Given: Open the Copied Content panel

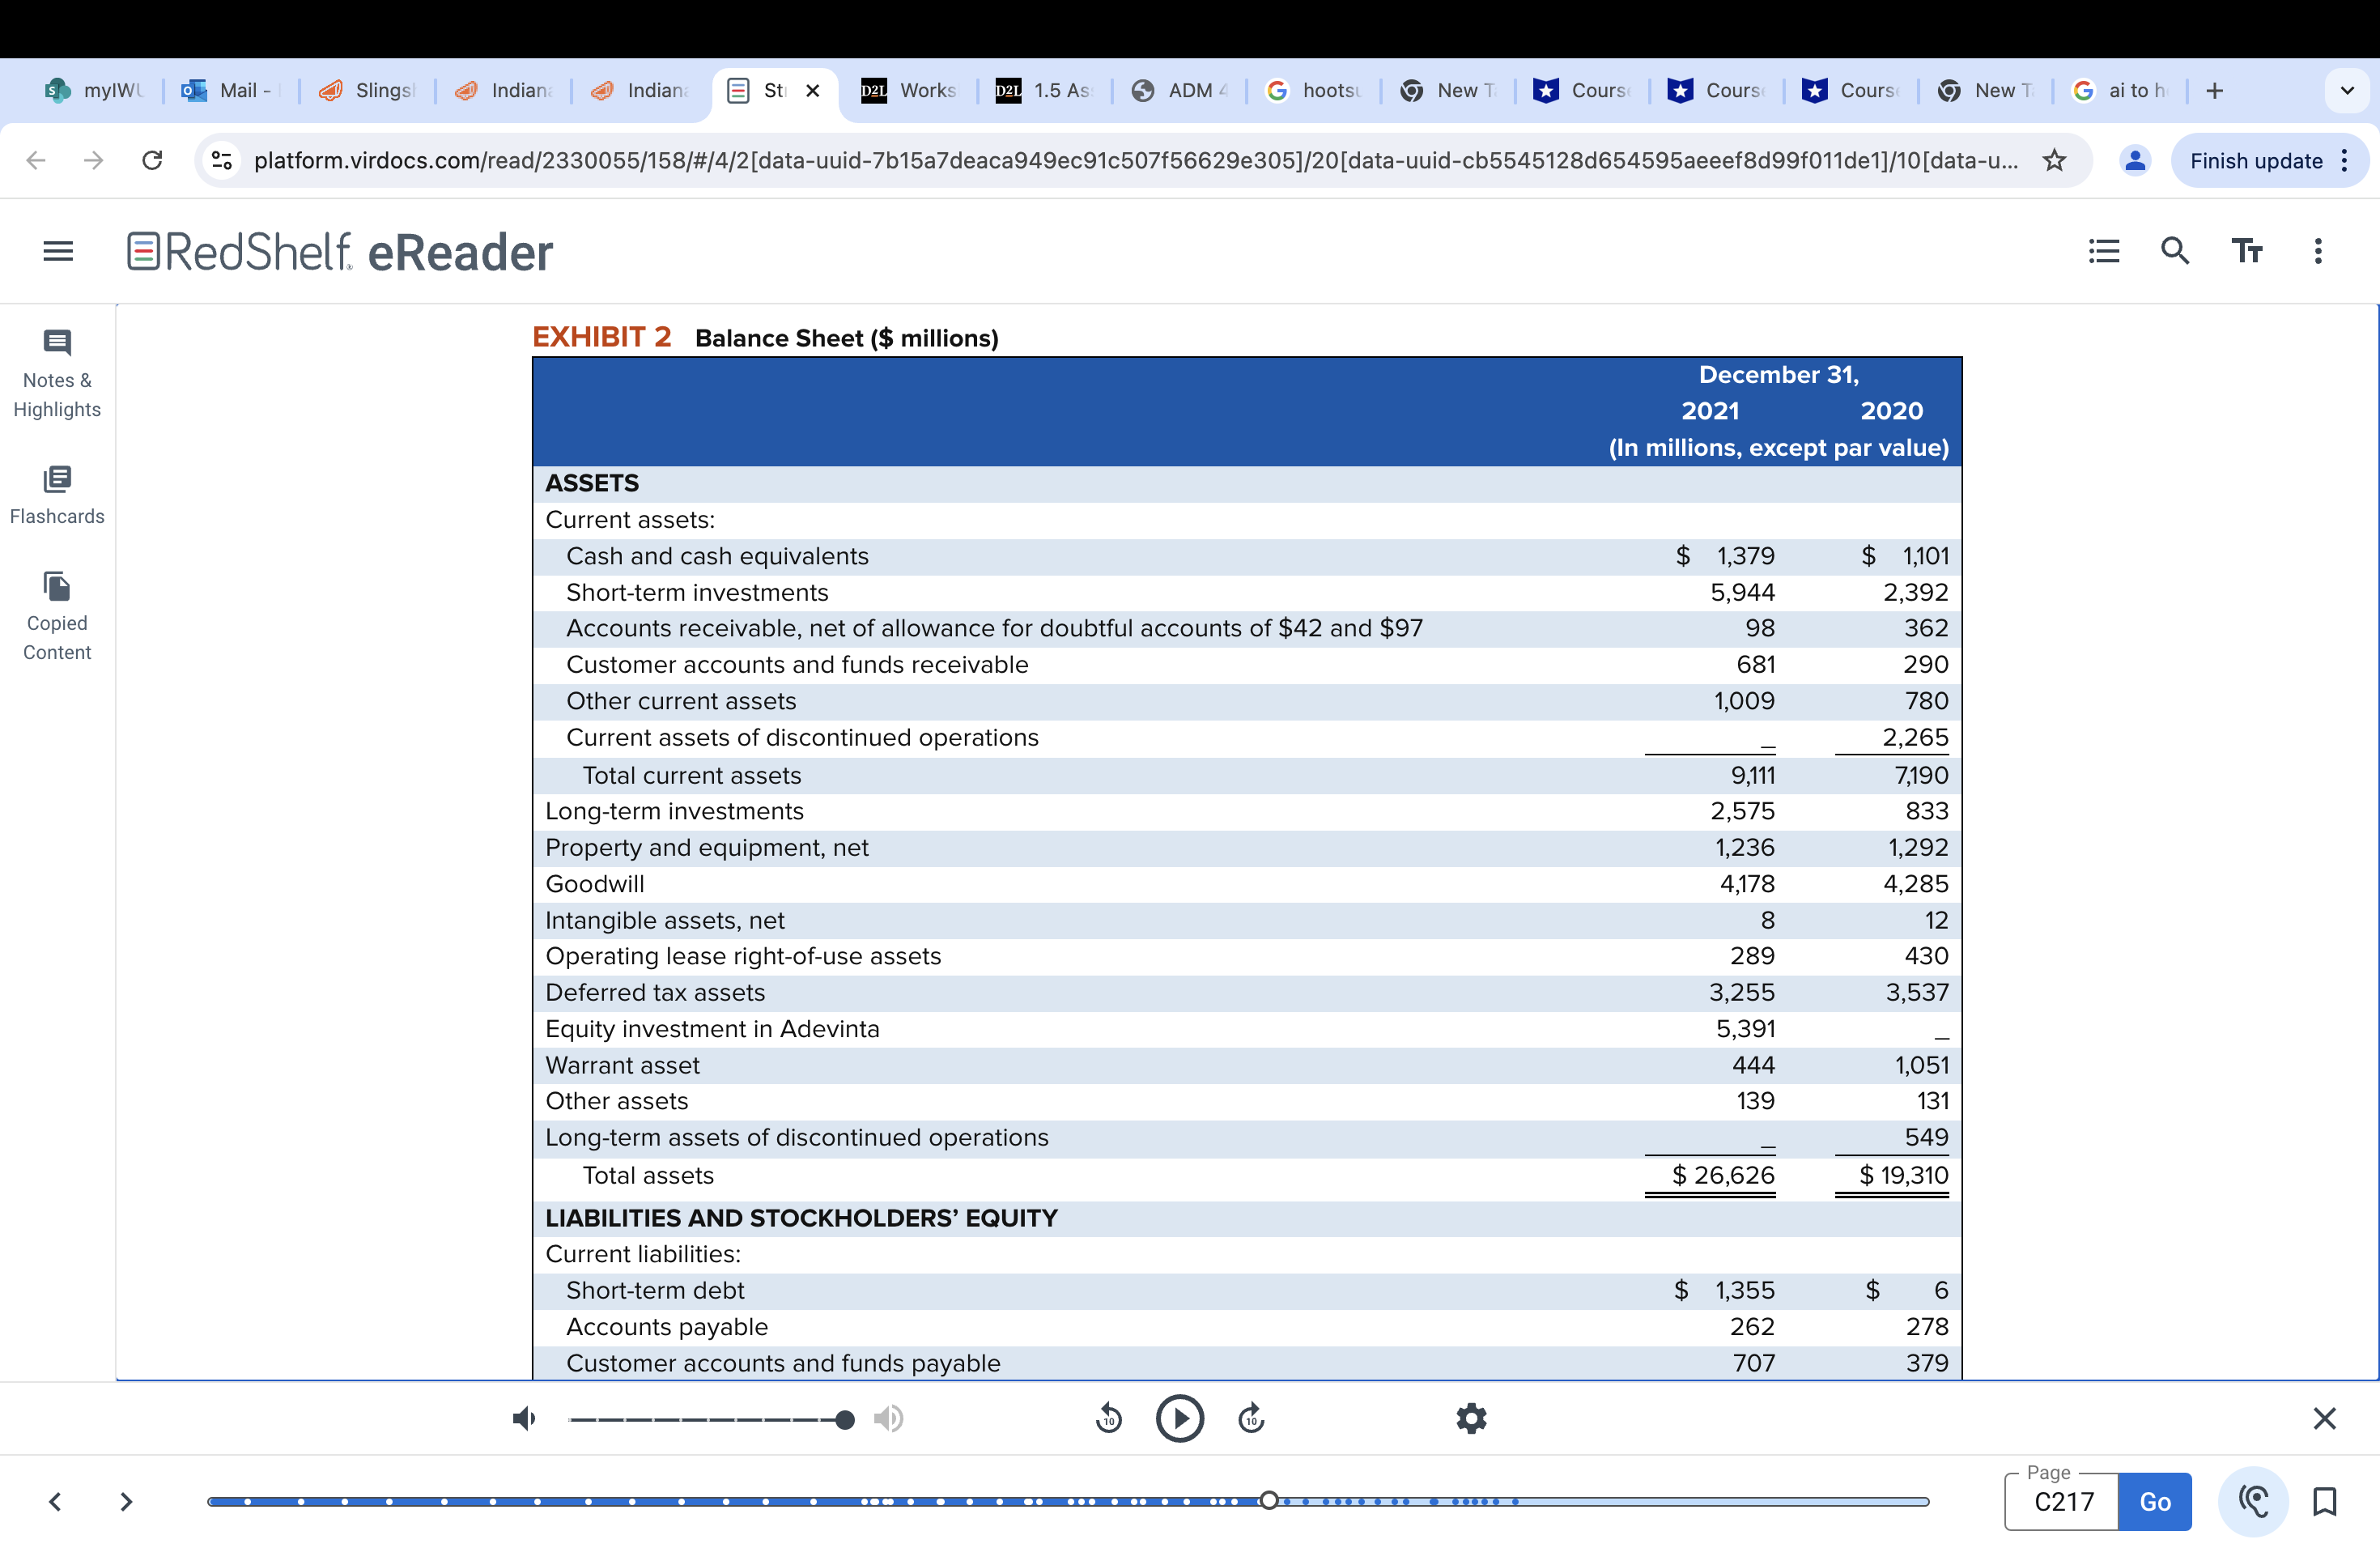Looking at the screenshot, I should pos(57,615).
